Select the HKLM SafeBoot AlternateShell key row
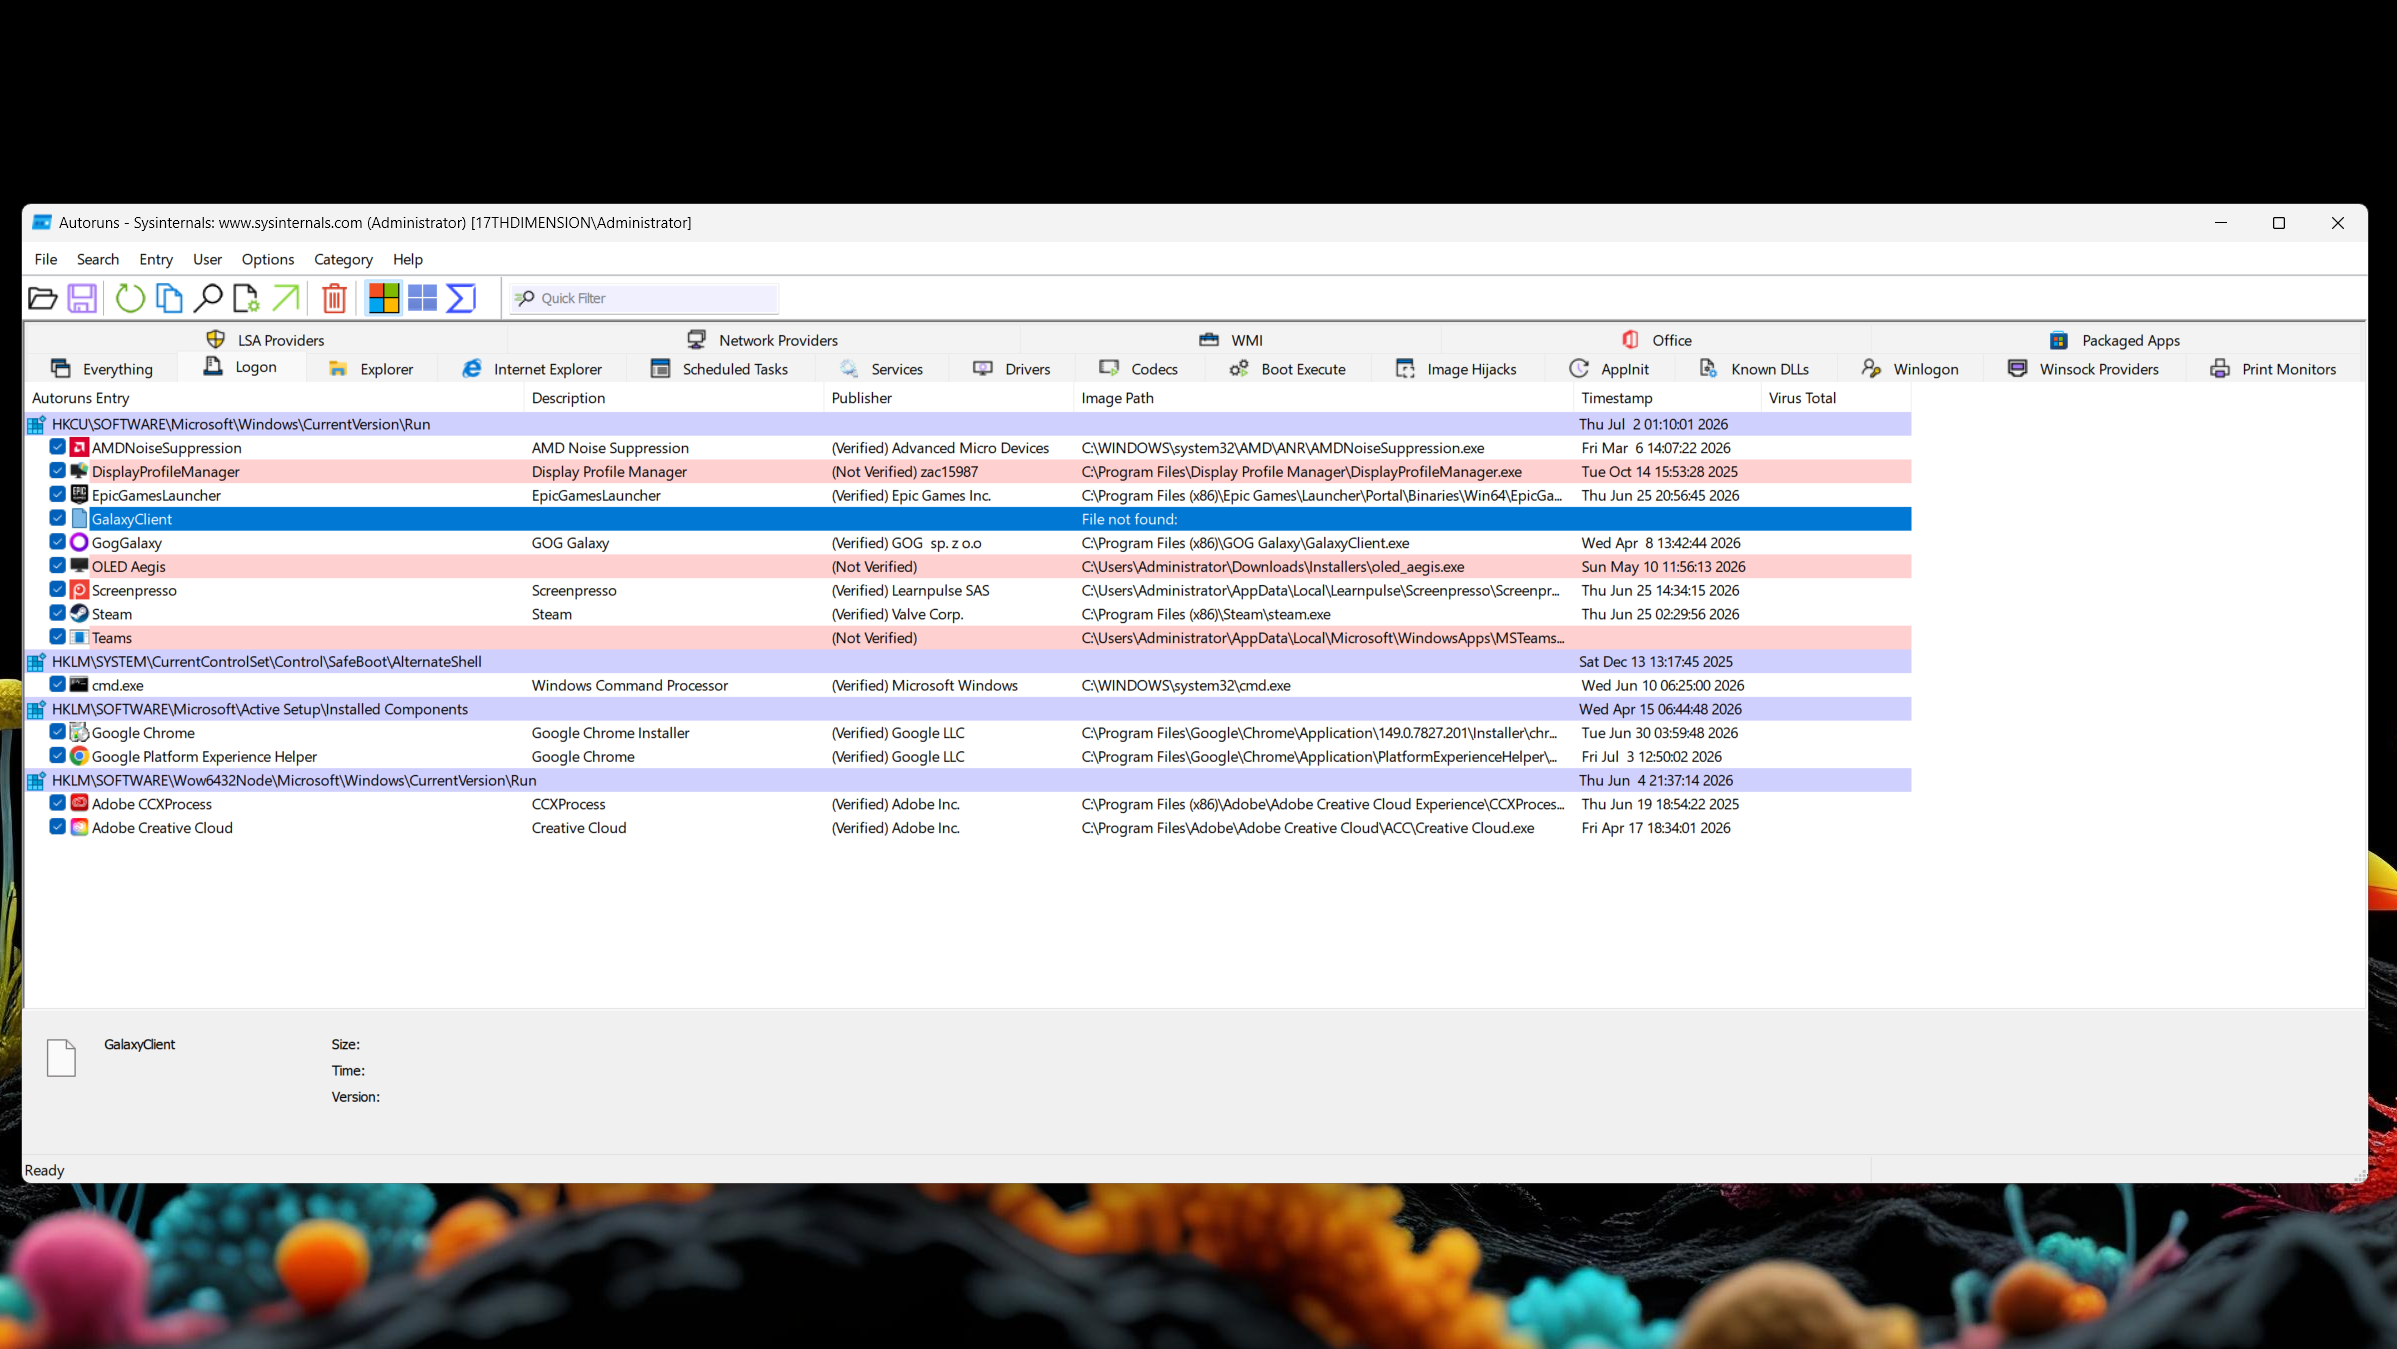2397x1349 pixels. point(968,661)
